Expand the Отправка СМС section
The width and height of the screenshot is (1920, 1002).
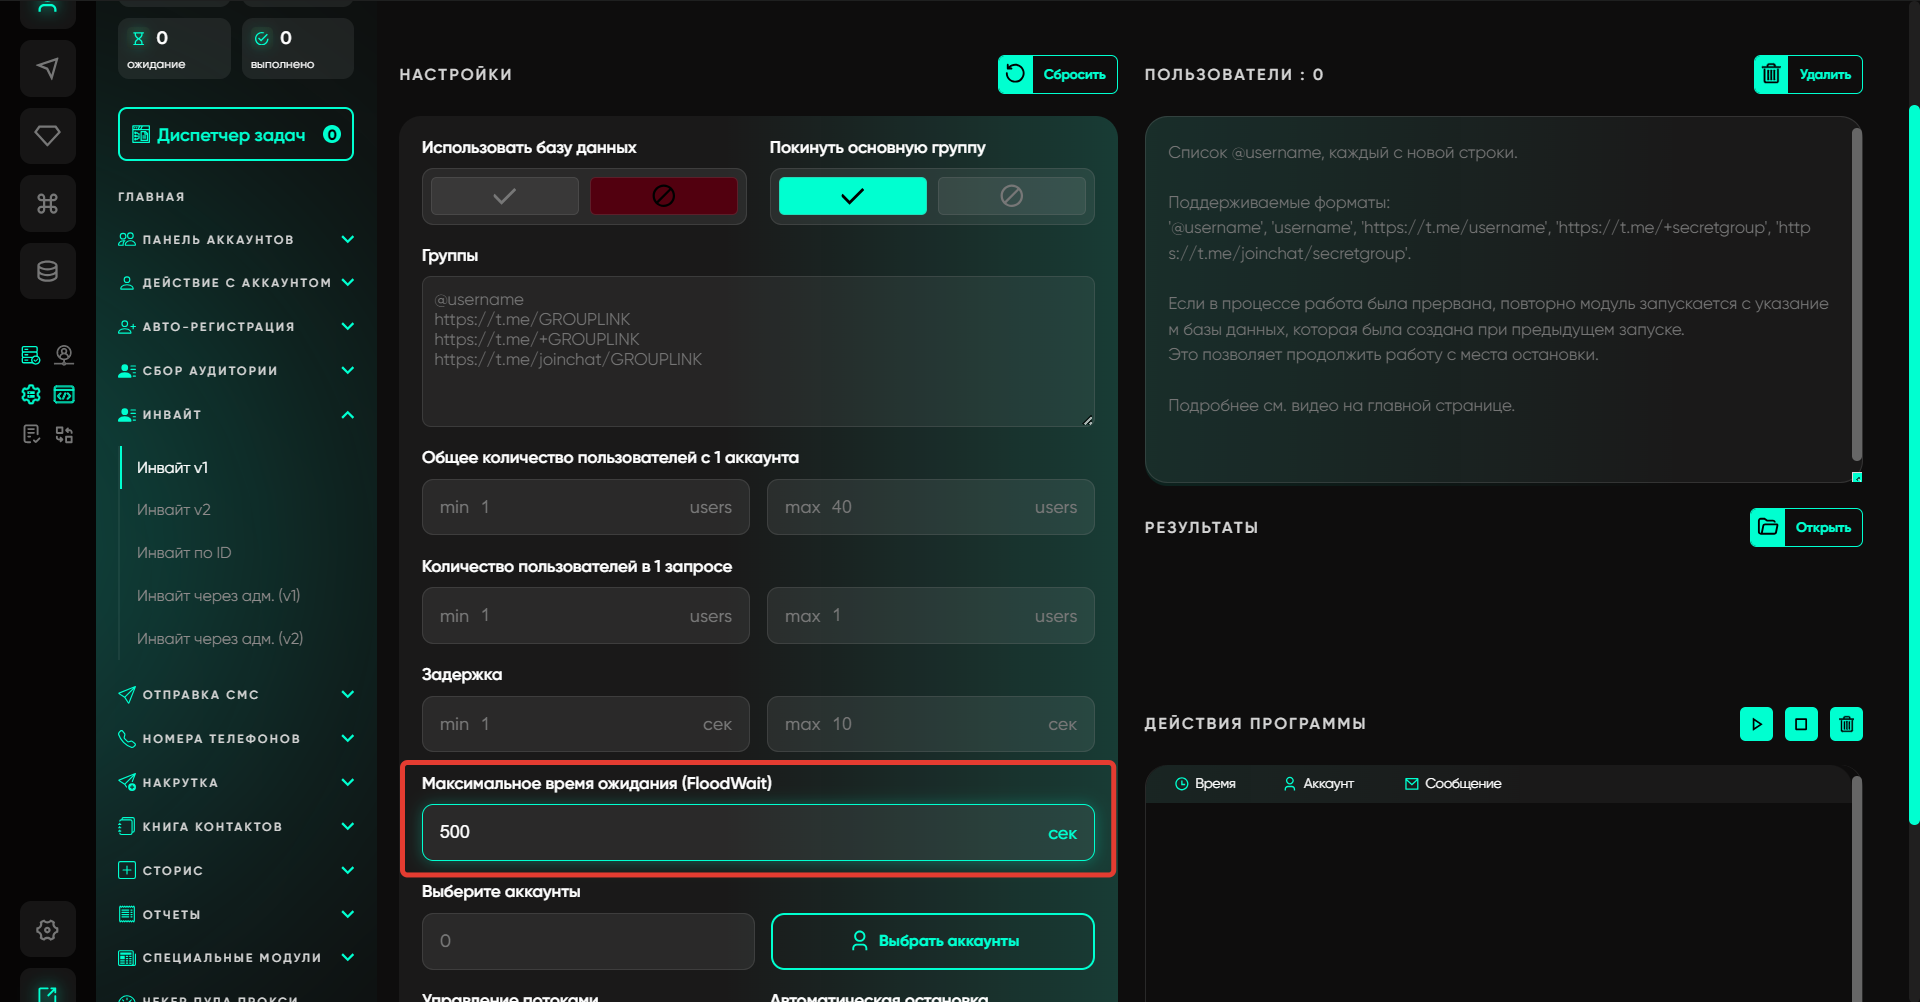click(235, 695)
